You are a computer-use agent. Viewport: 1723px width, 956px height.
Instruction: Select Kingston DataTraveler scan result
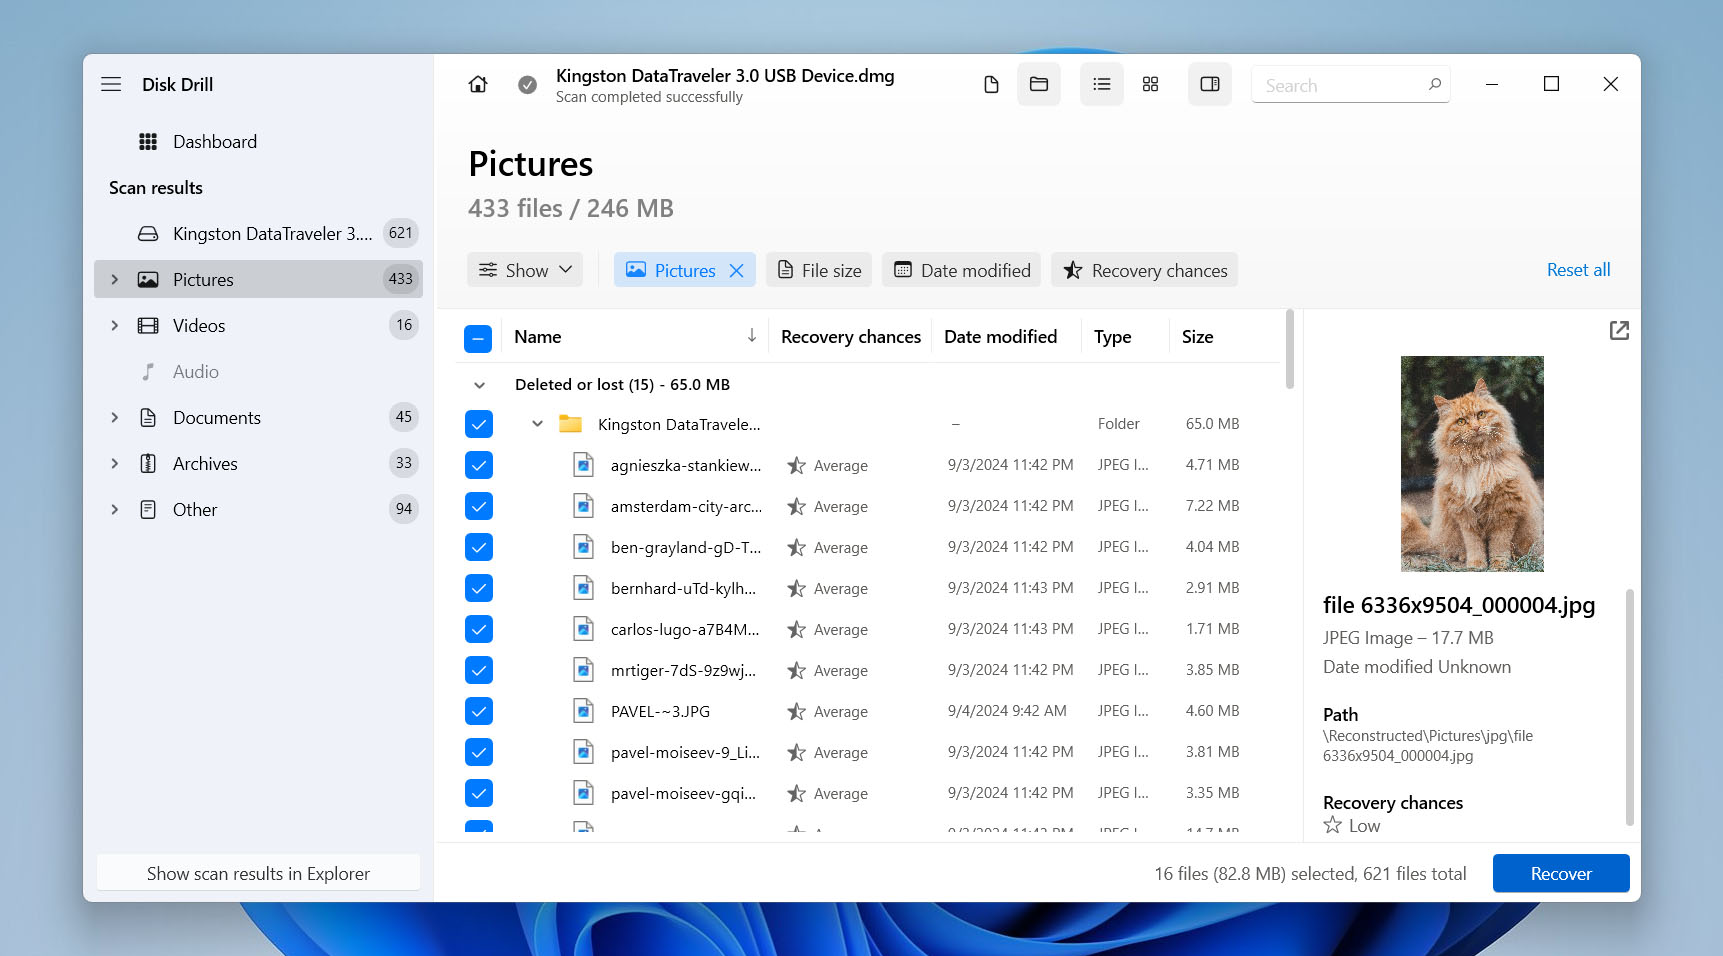pos(258,234)
